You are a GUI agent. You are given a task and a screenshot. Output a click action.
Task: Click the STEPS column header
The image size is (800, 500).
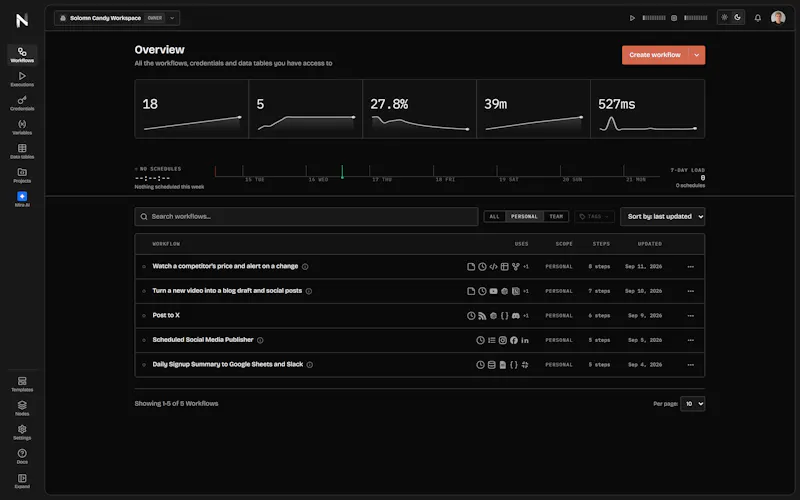[x=601, y=244]
